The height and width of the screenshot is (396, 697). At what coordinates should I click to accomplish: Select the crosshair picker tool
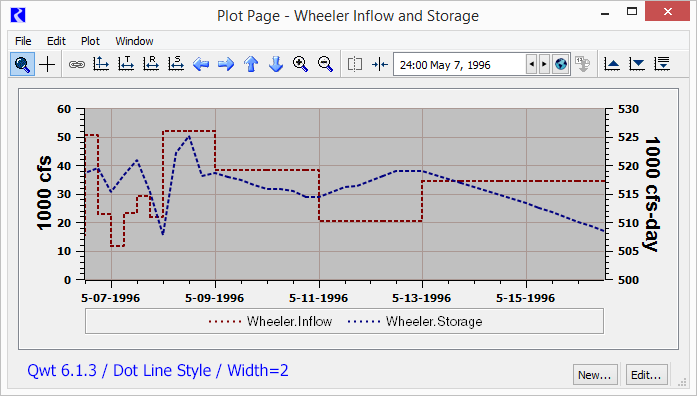[47, 64]
